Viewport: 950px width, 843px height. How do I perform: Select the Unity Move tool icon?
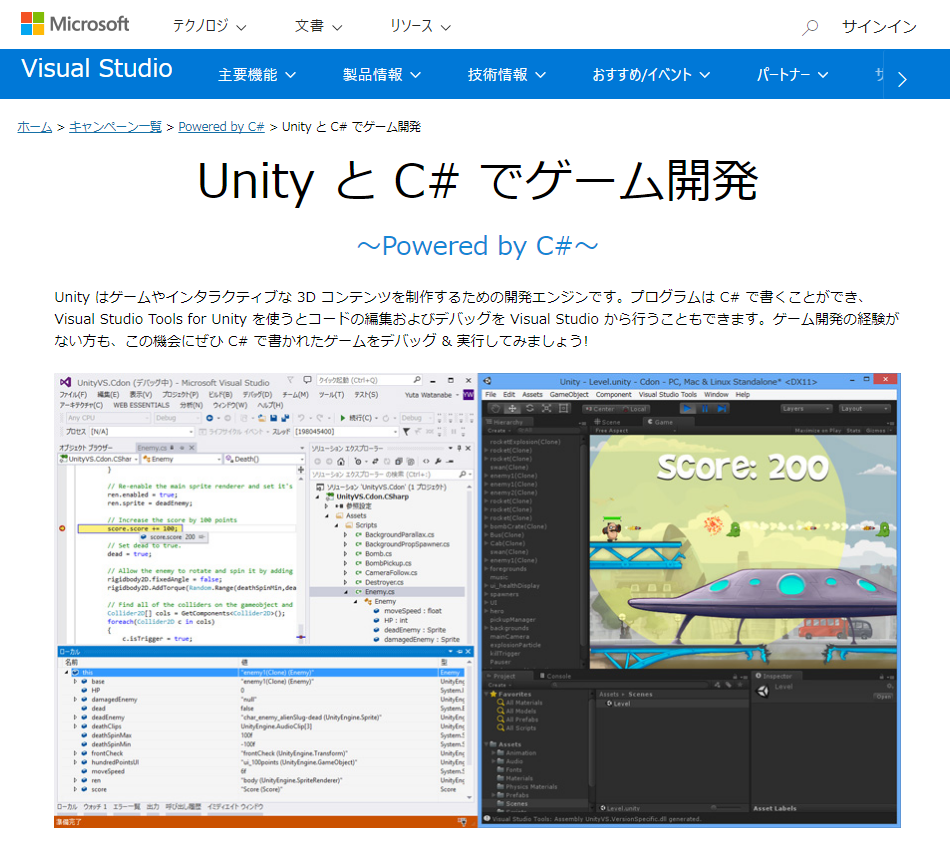click(512, 408)
